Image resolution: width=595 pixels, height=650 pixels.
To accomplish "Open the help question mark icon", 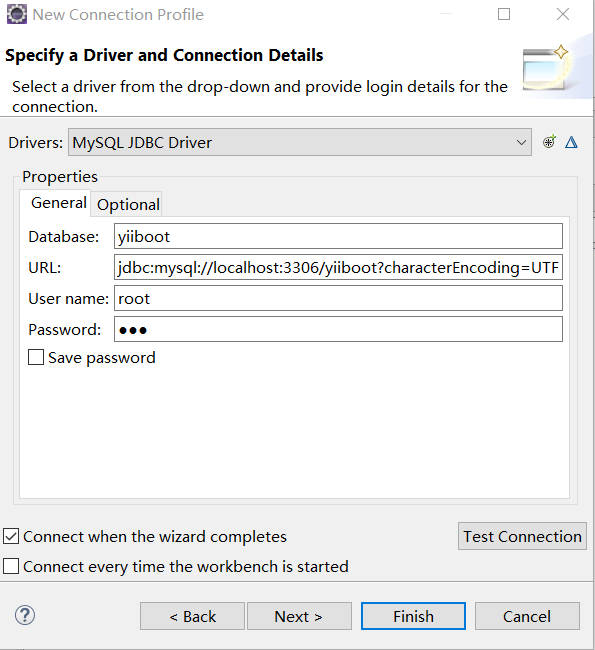I will [x=25, y=615].
